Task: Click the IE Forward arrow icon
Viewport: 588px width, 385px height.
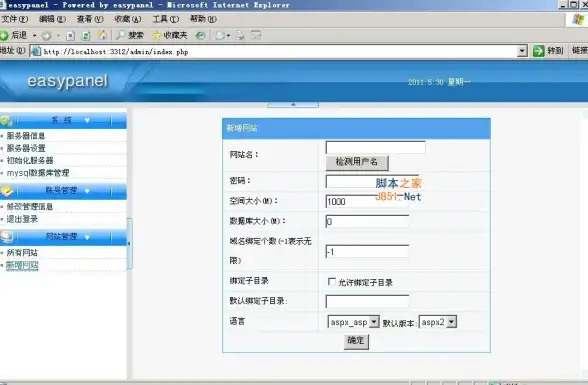Action: pos(46,36)
